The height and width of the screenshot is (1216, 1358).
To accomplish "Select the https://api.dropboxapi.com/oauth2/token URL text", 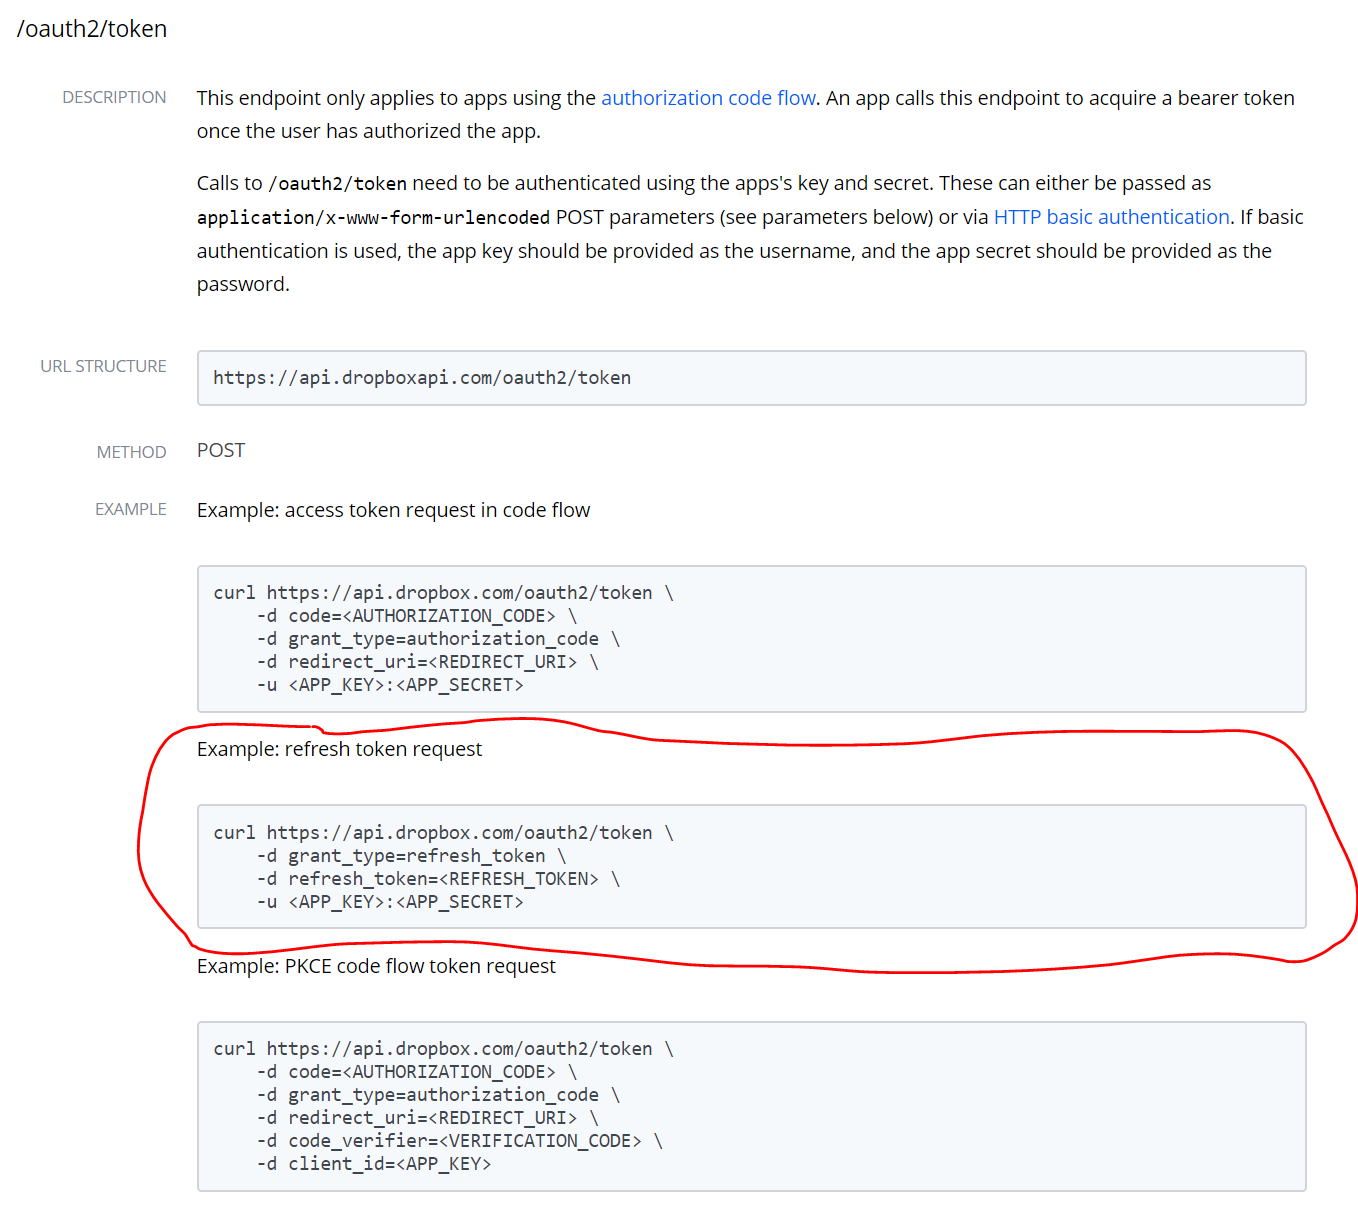I will click(x=421, y=378).
